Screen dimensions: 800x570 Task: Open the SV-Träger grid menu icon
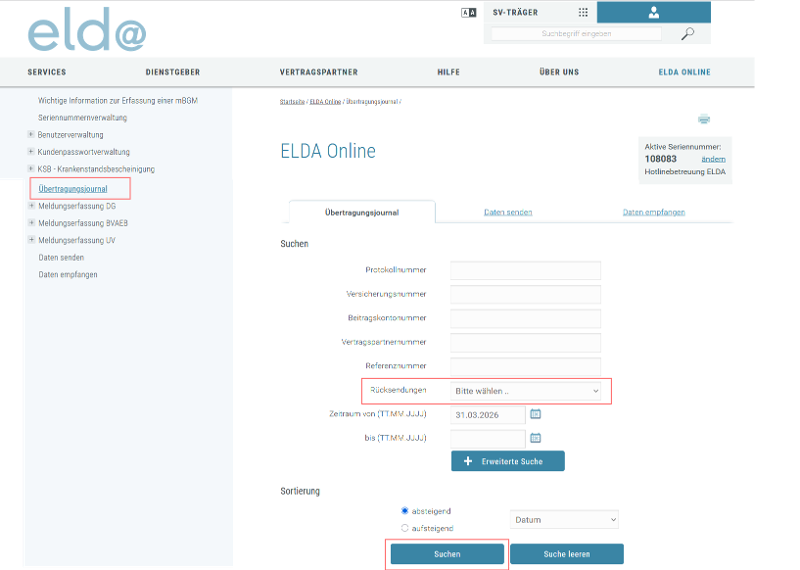pos(583,12)
